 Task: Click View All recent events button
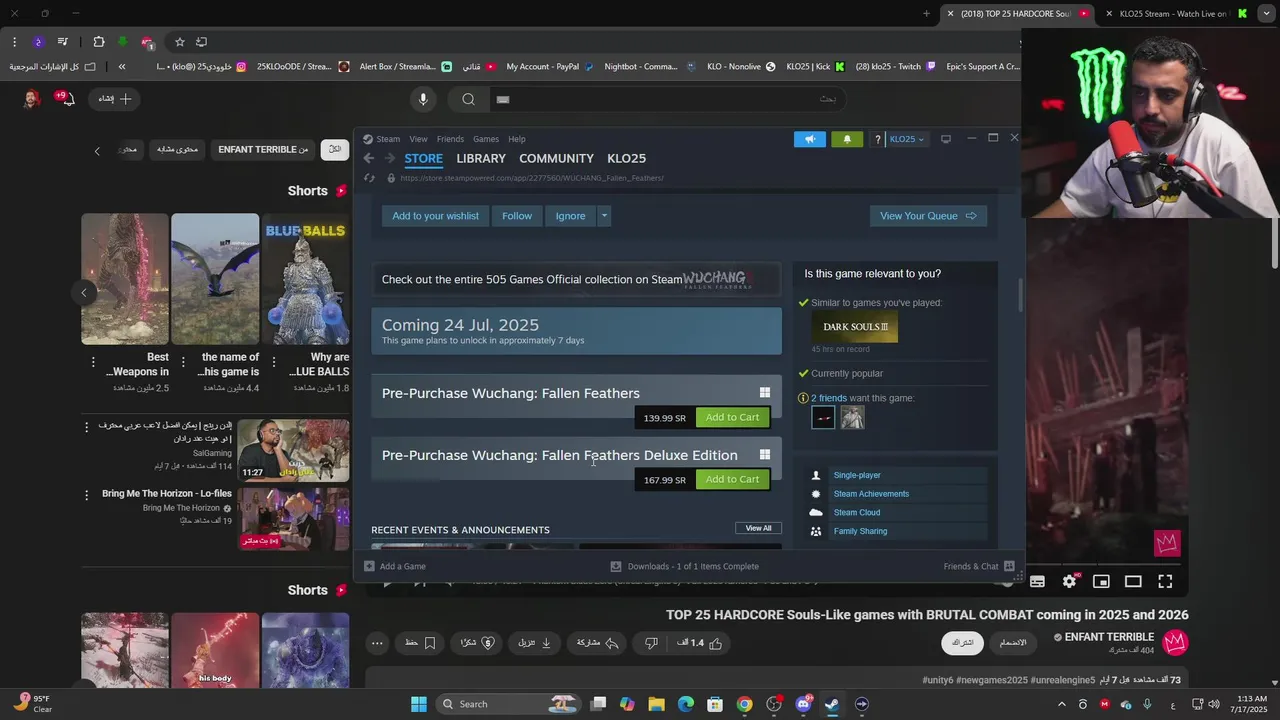point(759,528)
